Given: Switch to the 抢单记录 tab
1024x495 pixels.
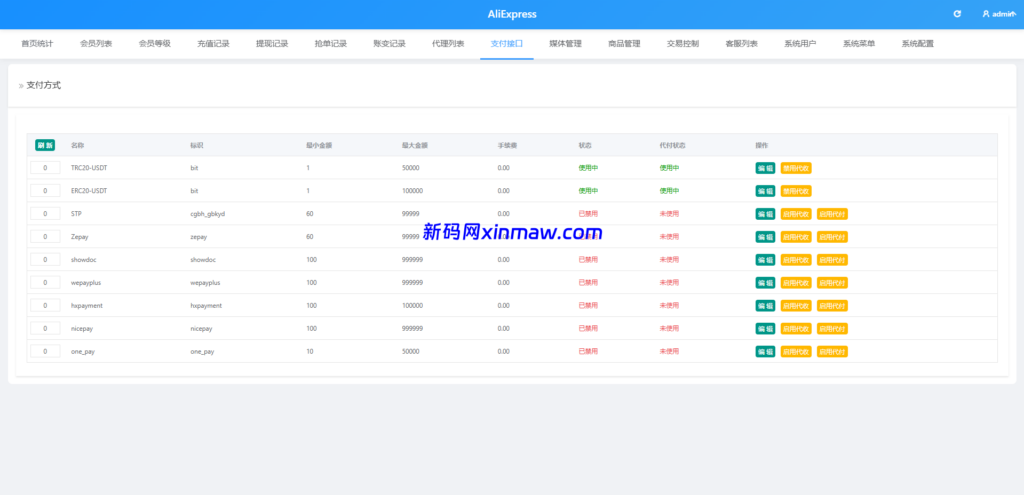Looking at the screenshot, I should (x=330, y=44).
